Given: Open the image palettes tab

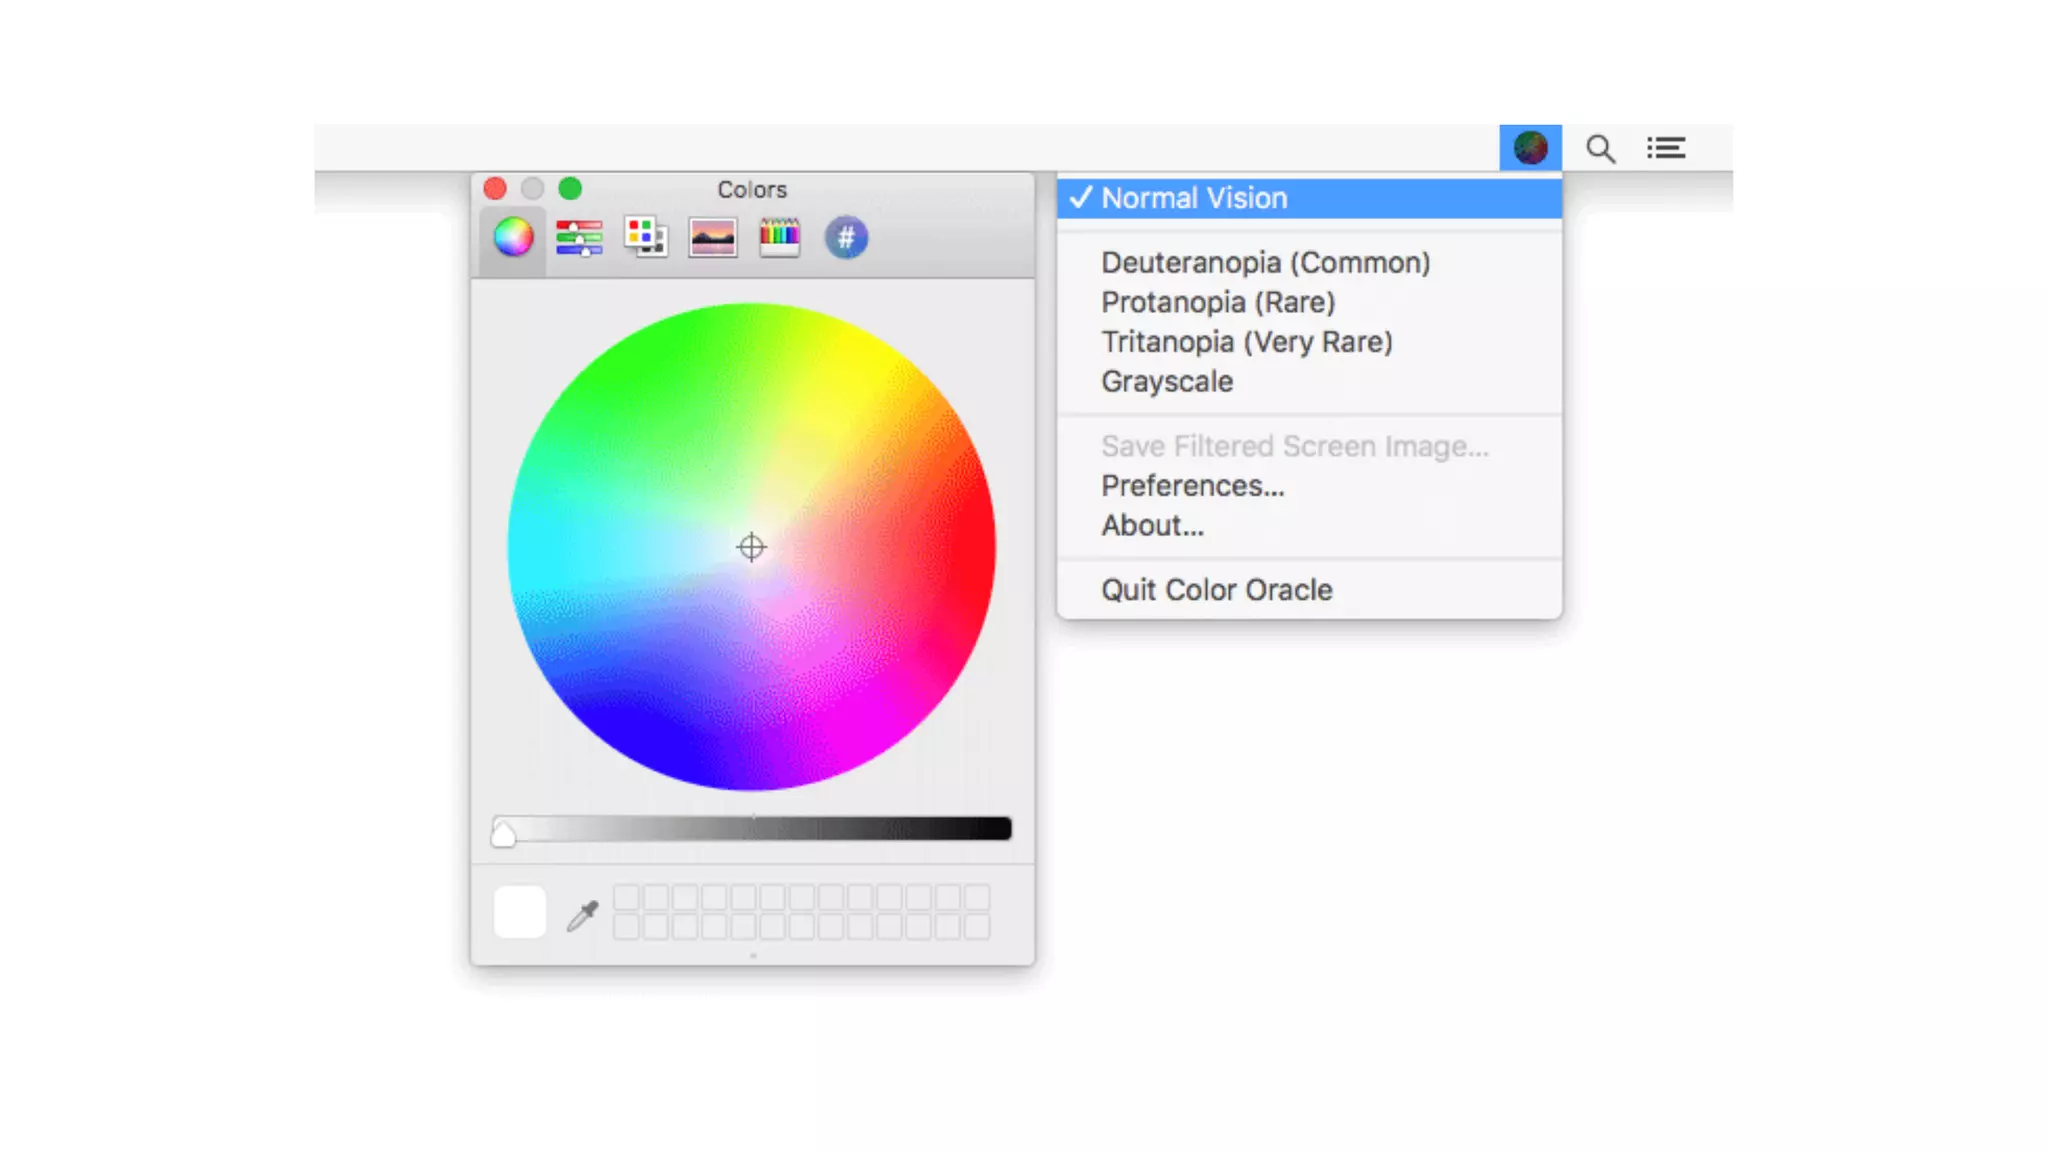Looking at the screenshot, I should click(x=712, y=238).
